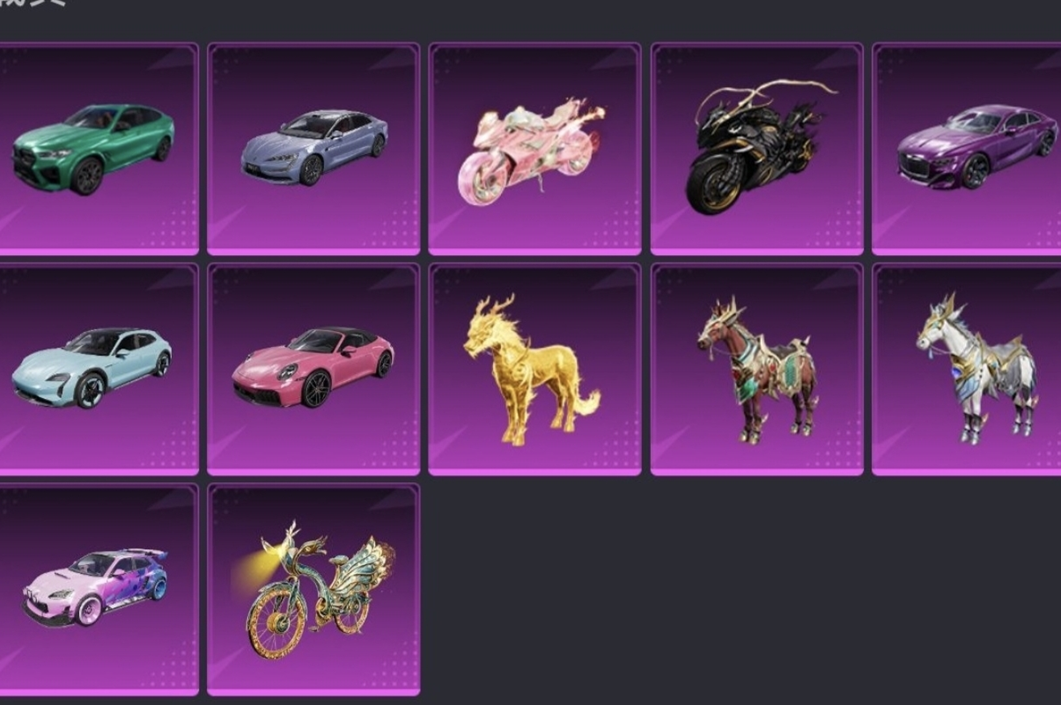Pick the golden Qilin mount

(535, 369)
